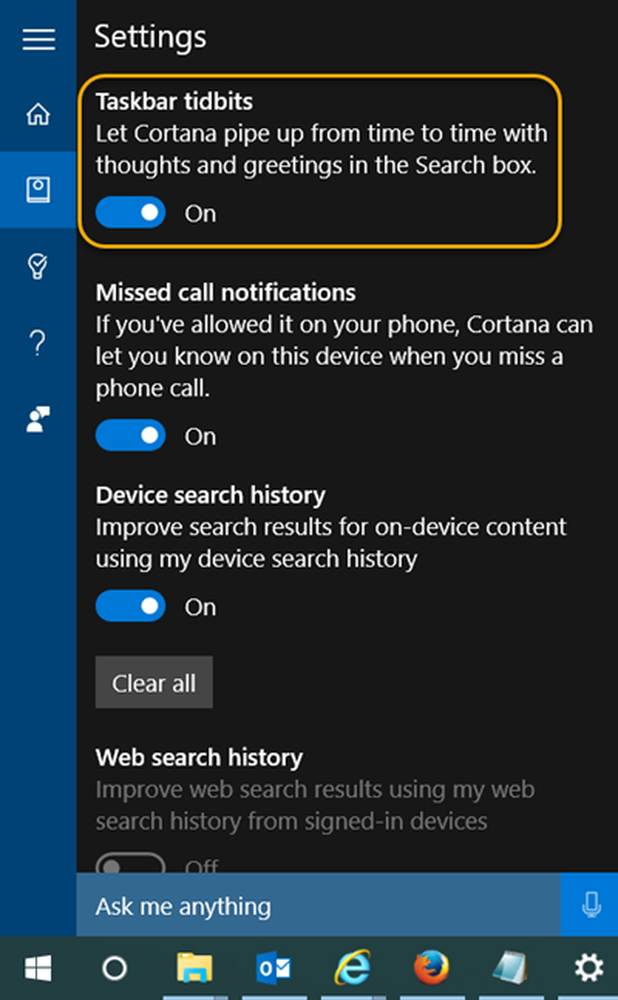
Task: Click the Taskbar tidbits heading
Action: 174,102
